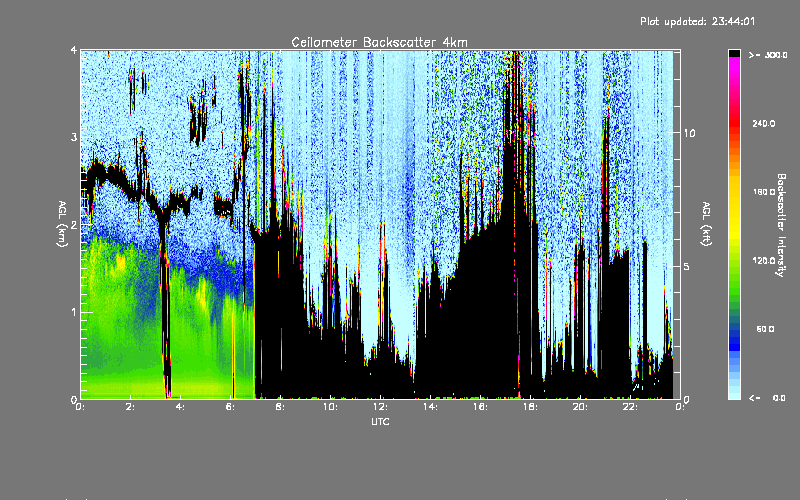Click the '180.0' colorbar value
Screen dimensions: 800x500
point(764,192)
